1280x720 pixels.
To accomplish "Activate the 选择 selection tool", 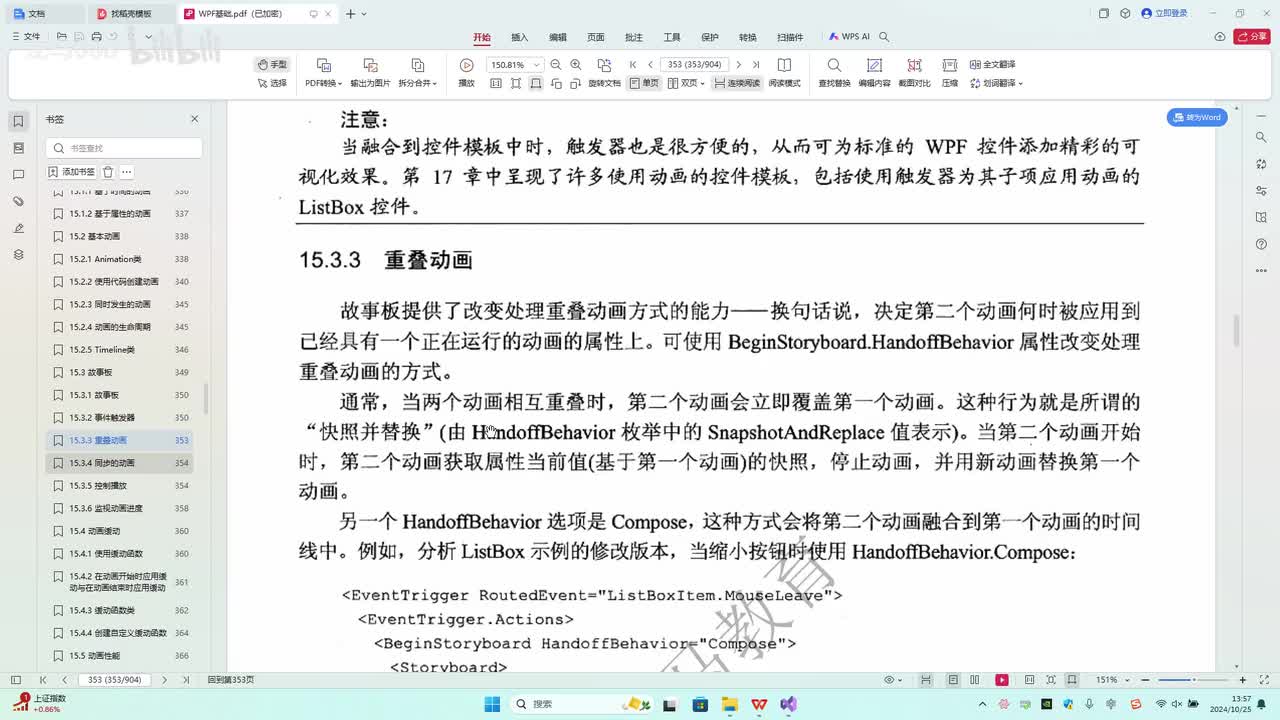I will pos(272,83).
